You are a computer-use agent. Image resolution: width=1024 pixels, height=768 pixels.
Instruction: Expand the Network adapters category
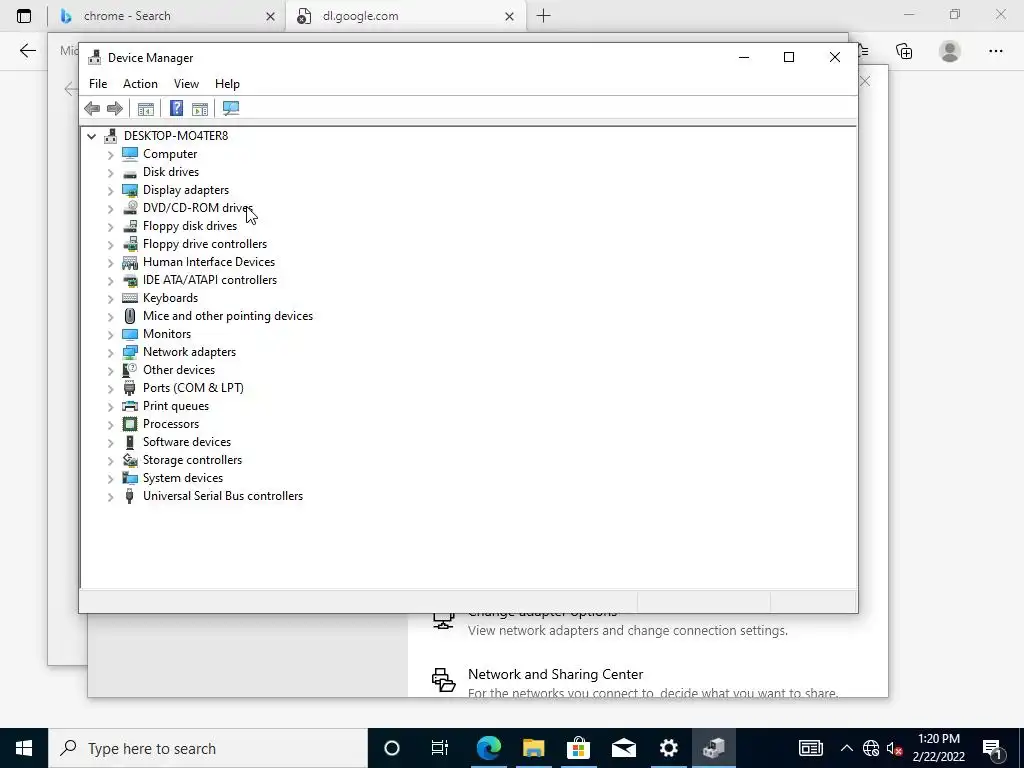point(110,352)
